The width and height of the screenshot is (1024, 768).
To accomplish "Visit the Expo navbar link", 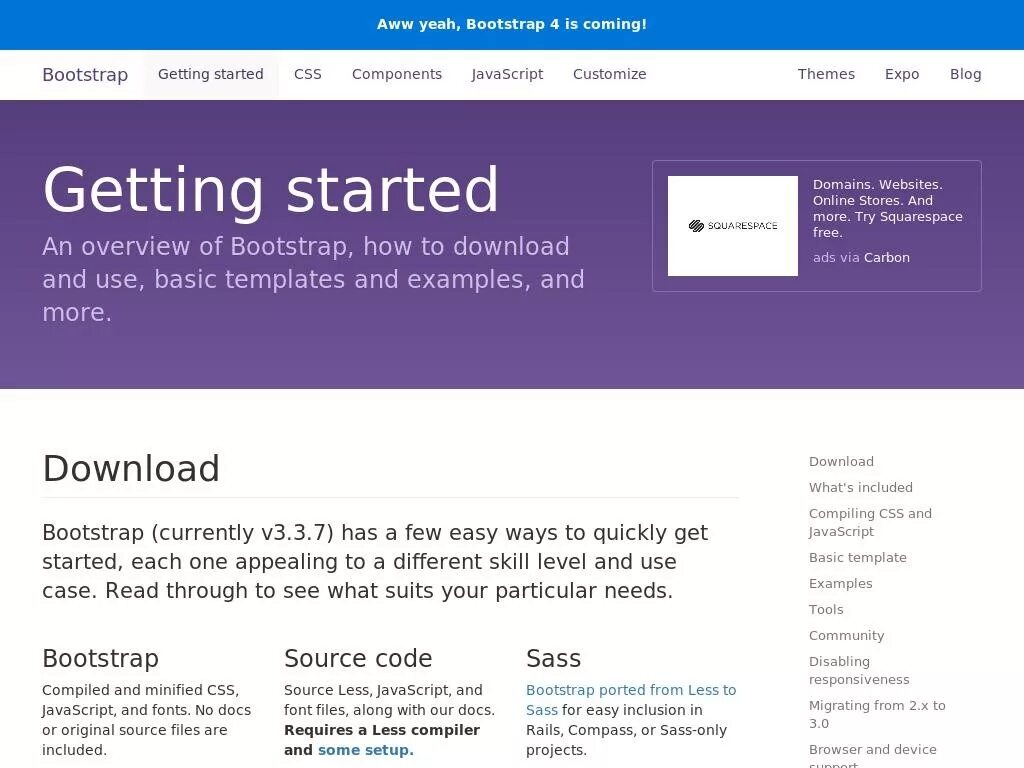I will point(902,74).
